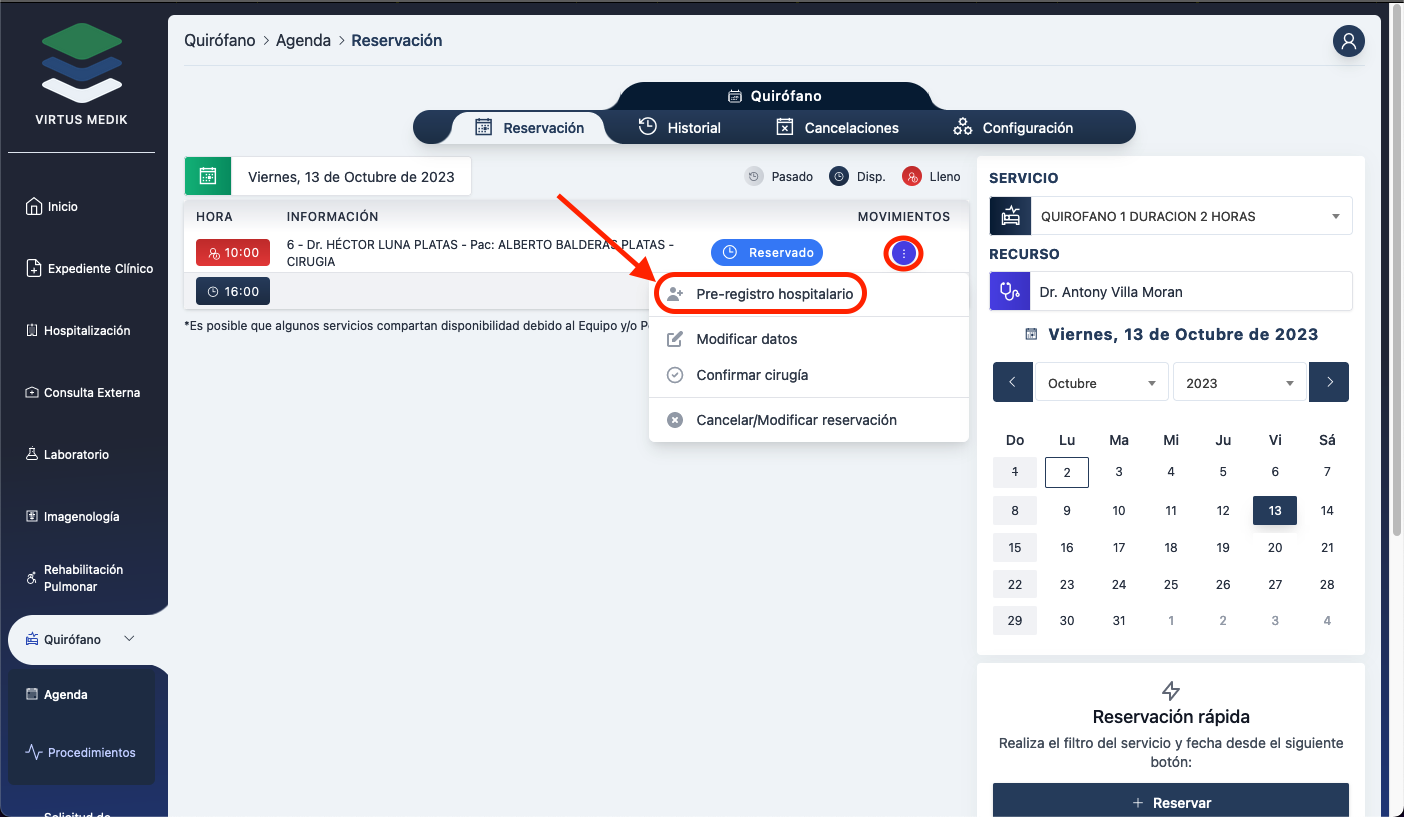Open the user profile avatar icon
This screenshot has height=817, width=1404.
coord(1348,41)
